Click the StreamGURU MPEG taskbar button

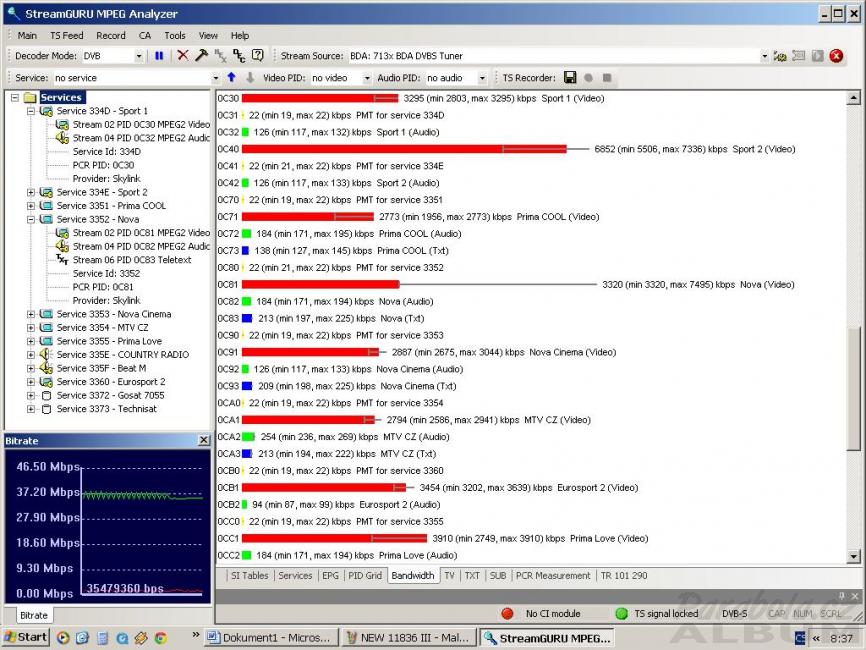coord(547,638)
